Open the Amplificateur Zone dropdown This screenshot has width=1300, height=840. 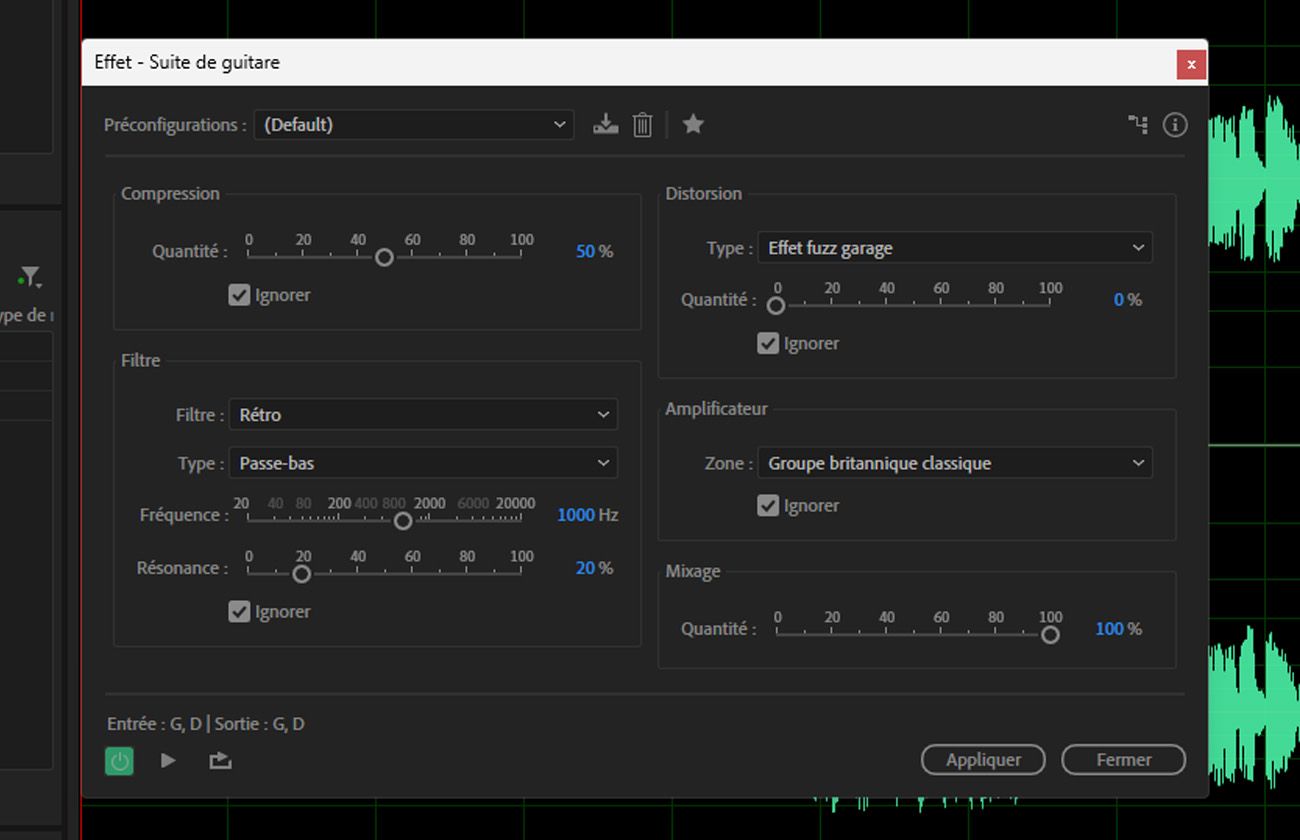click(955, 463)
